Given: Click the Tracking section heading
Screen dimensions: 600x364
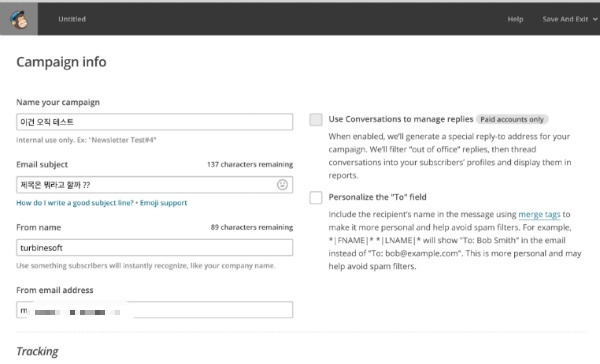Looking at the screenshot, I should (37, 351).
